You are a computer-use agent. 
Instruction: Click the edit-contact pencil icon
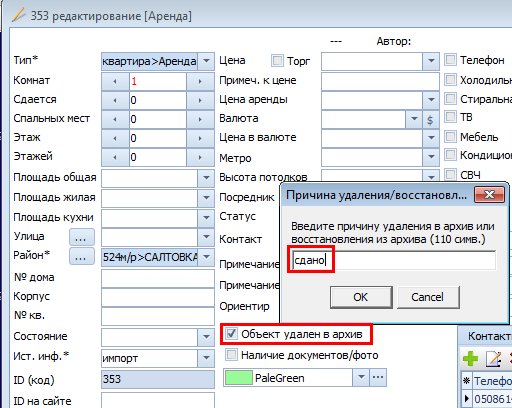pos(494,359)
